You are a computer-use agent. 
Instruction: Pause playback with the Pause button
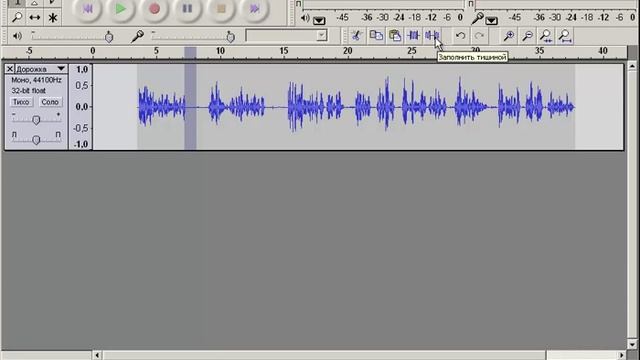(187, 9)
